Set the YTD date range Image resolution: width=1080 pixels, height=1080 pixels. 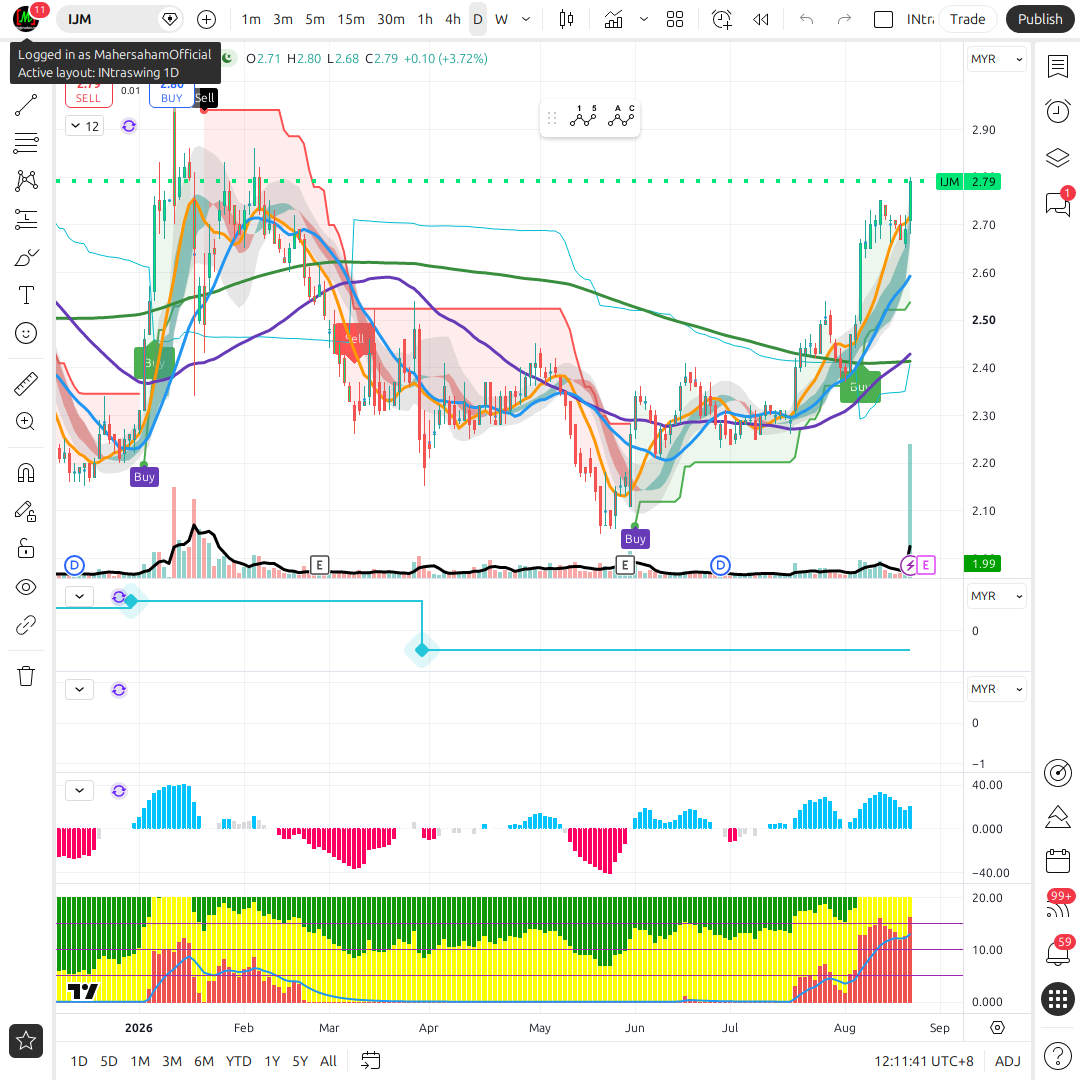[238, 1061]
